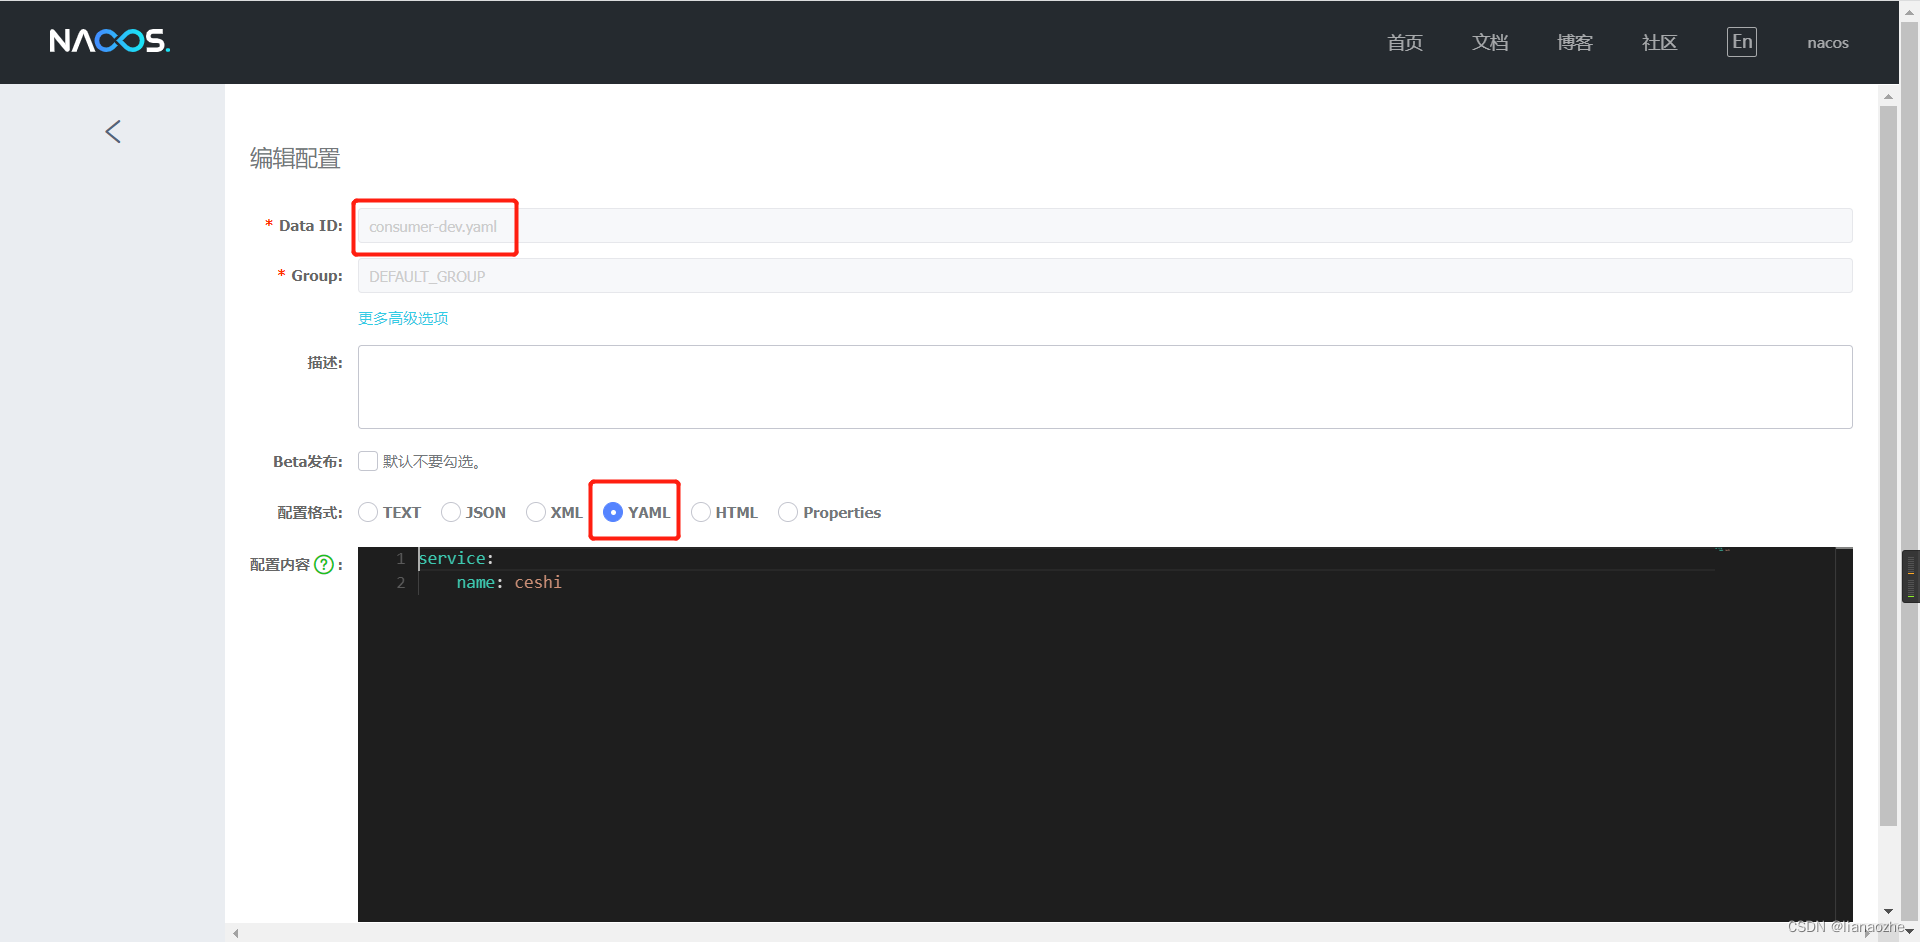Select the HTML format radio button
This screenshot has height=942, width=1920.
(701, 512)
